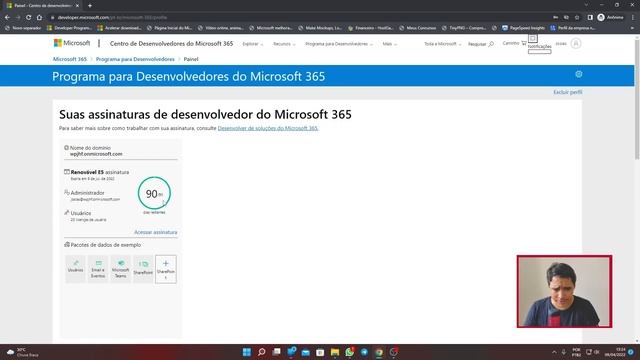Open PageSpeed Insights bookmark
The width and height of the screenshot is (640, 360).
click(523, 28)
